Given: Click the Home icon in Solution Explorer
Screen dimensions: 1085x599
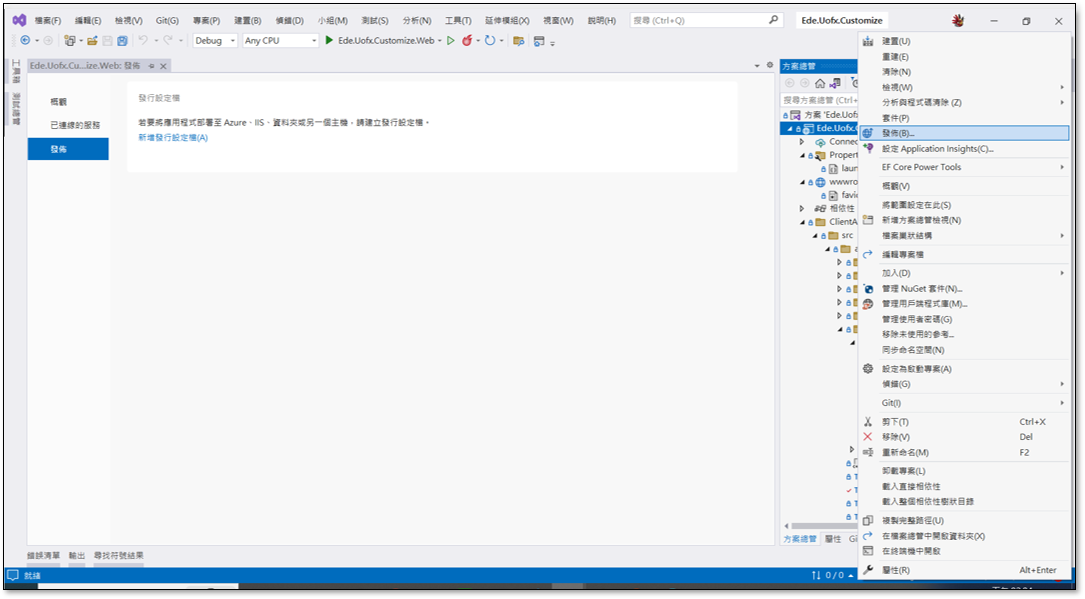Looking at the screenshot, I should click(820, 83).
